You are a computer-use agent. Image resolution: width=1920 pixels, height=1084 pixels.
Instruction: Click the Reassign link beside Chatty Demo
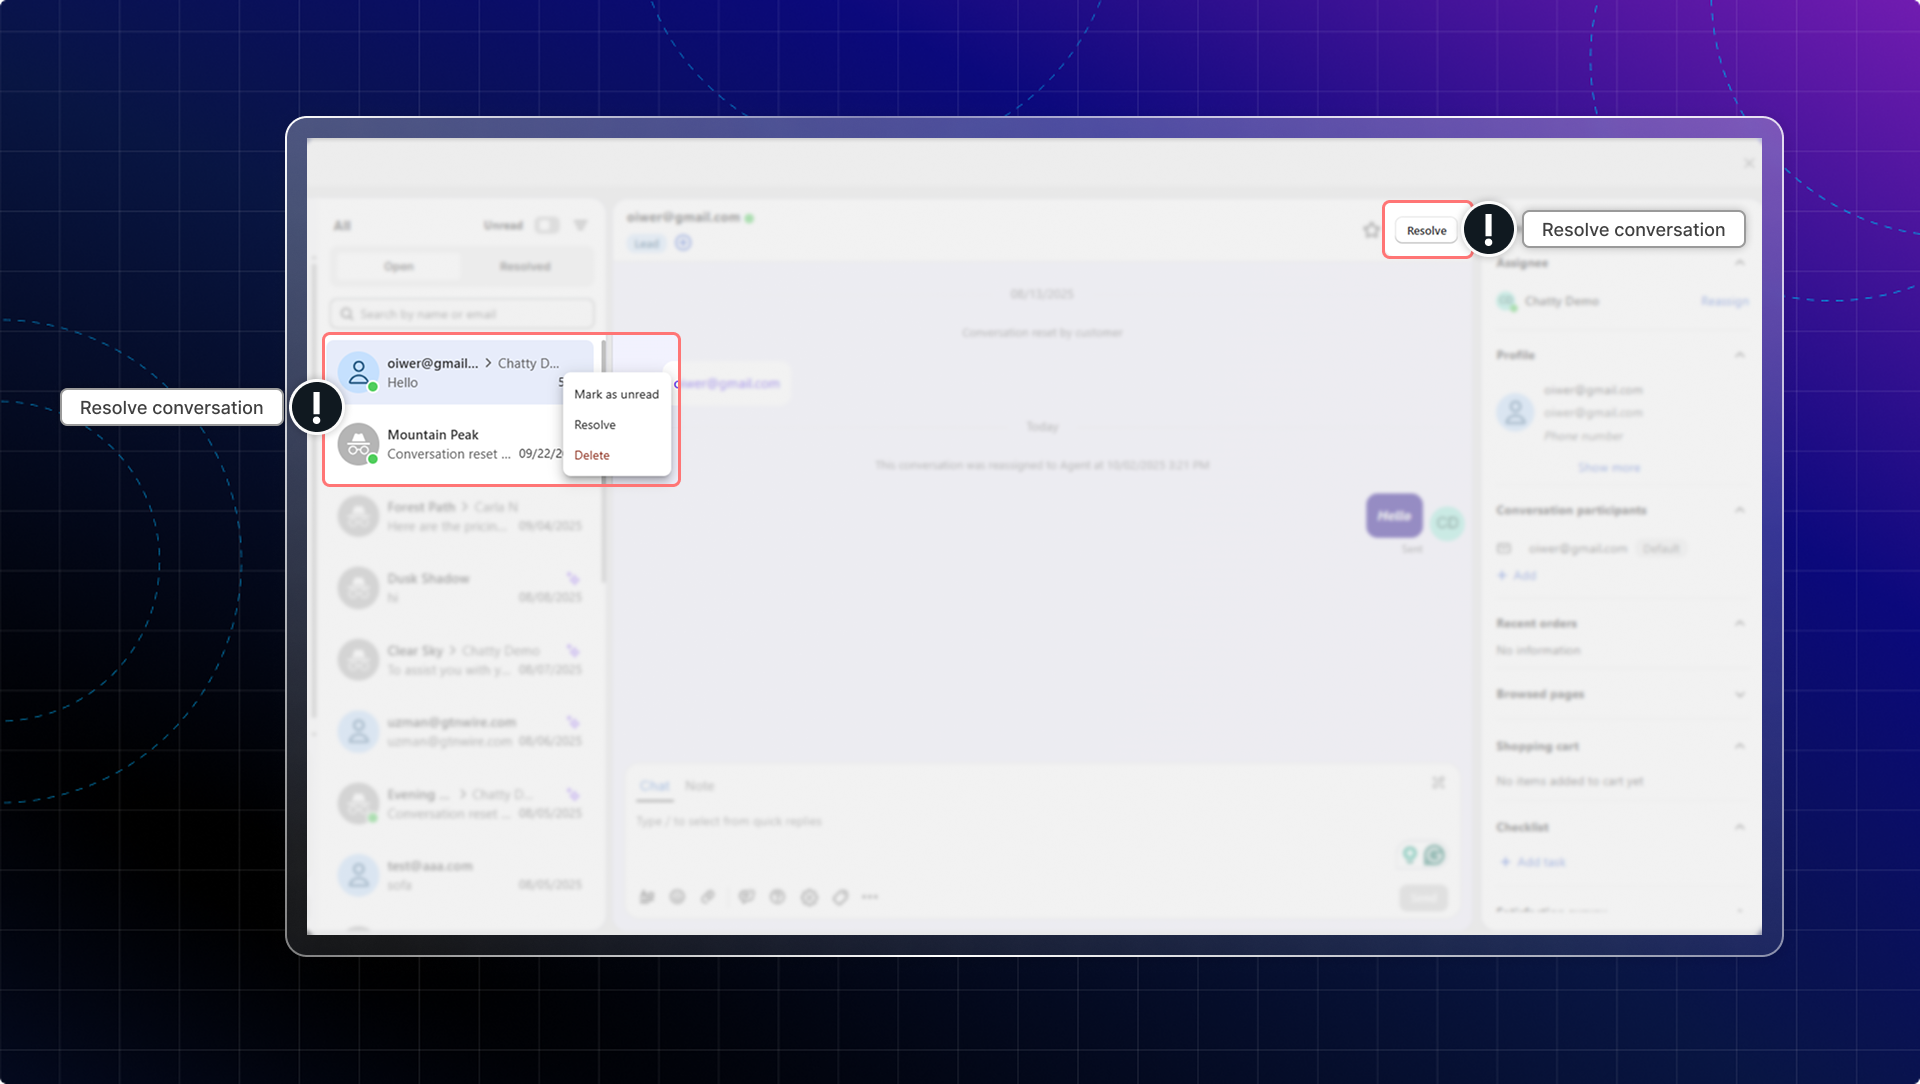pyautogui.click(x=1724, y=301)
